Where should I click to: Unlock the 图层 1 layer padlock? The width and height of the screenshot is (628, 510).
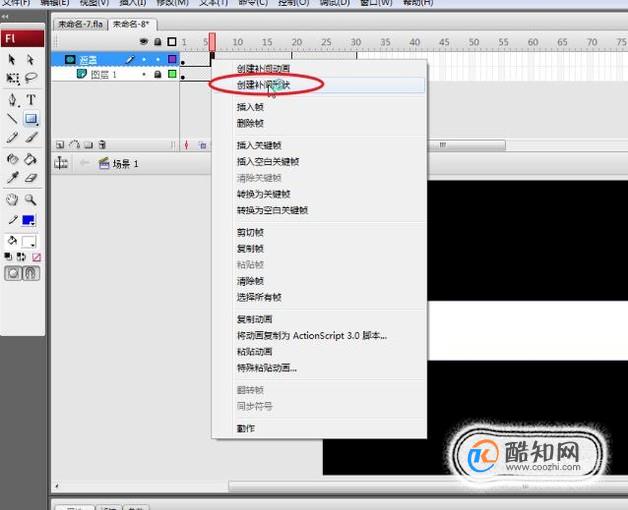[x=158, y=74]
